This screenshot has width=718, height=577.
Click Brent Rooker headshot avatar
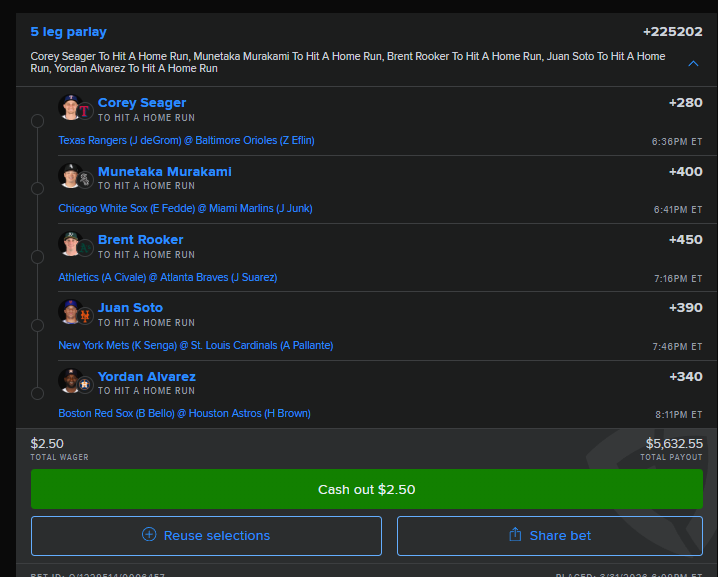pyautogui.click(x=70, y=244)
